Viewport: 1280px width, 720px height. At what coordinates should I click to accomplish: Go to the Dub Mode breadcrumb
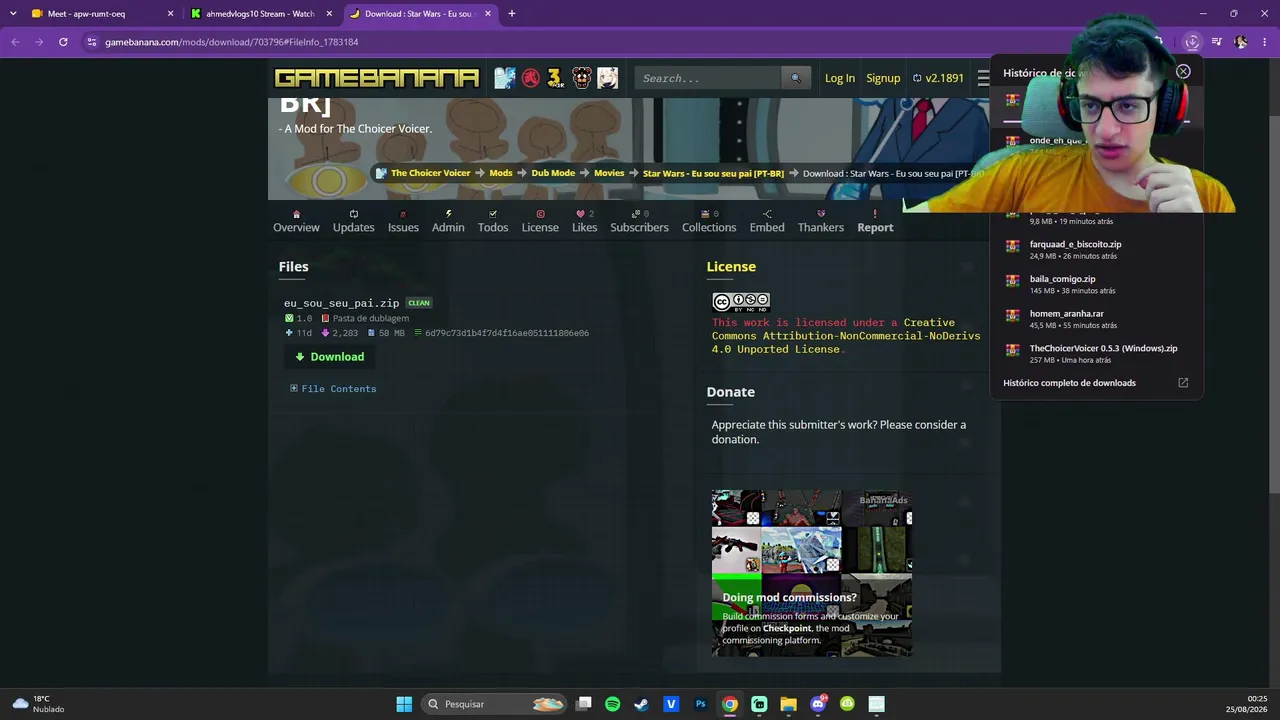tap(553, 173)
